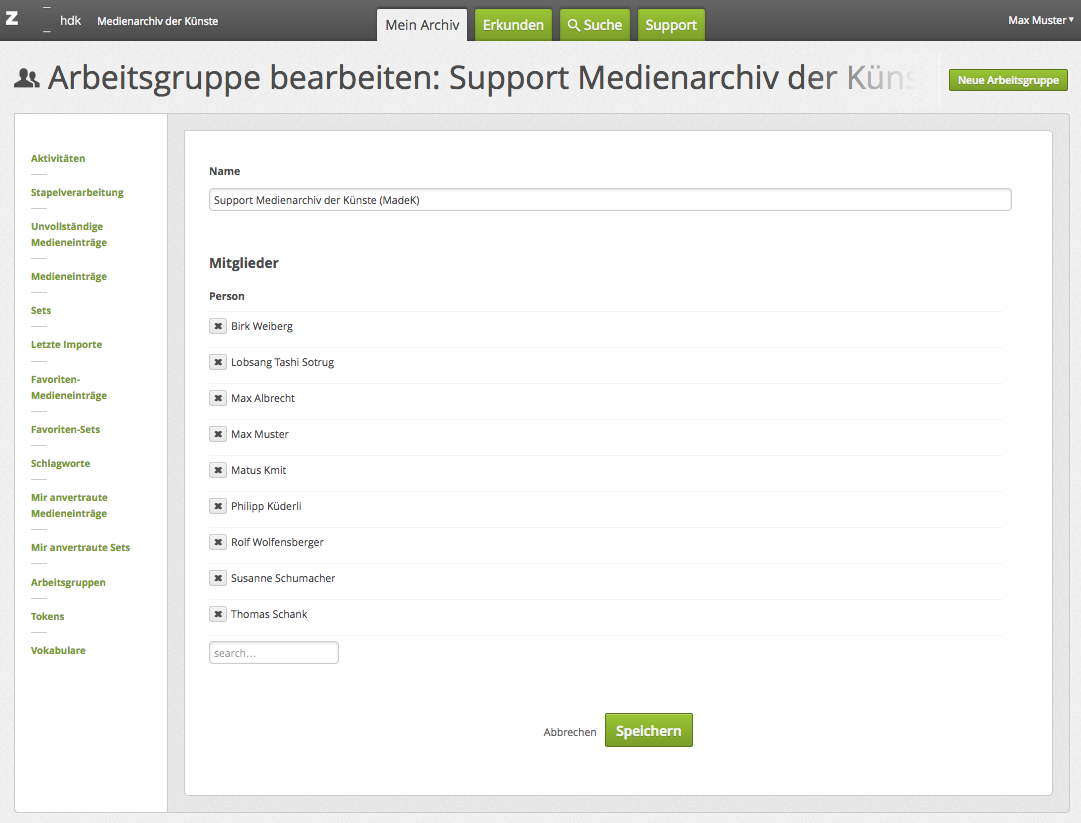The image size is (1081, 823).
Task: Remove member Birk Weiberg with x icon
Action: (218, 326)
